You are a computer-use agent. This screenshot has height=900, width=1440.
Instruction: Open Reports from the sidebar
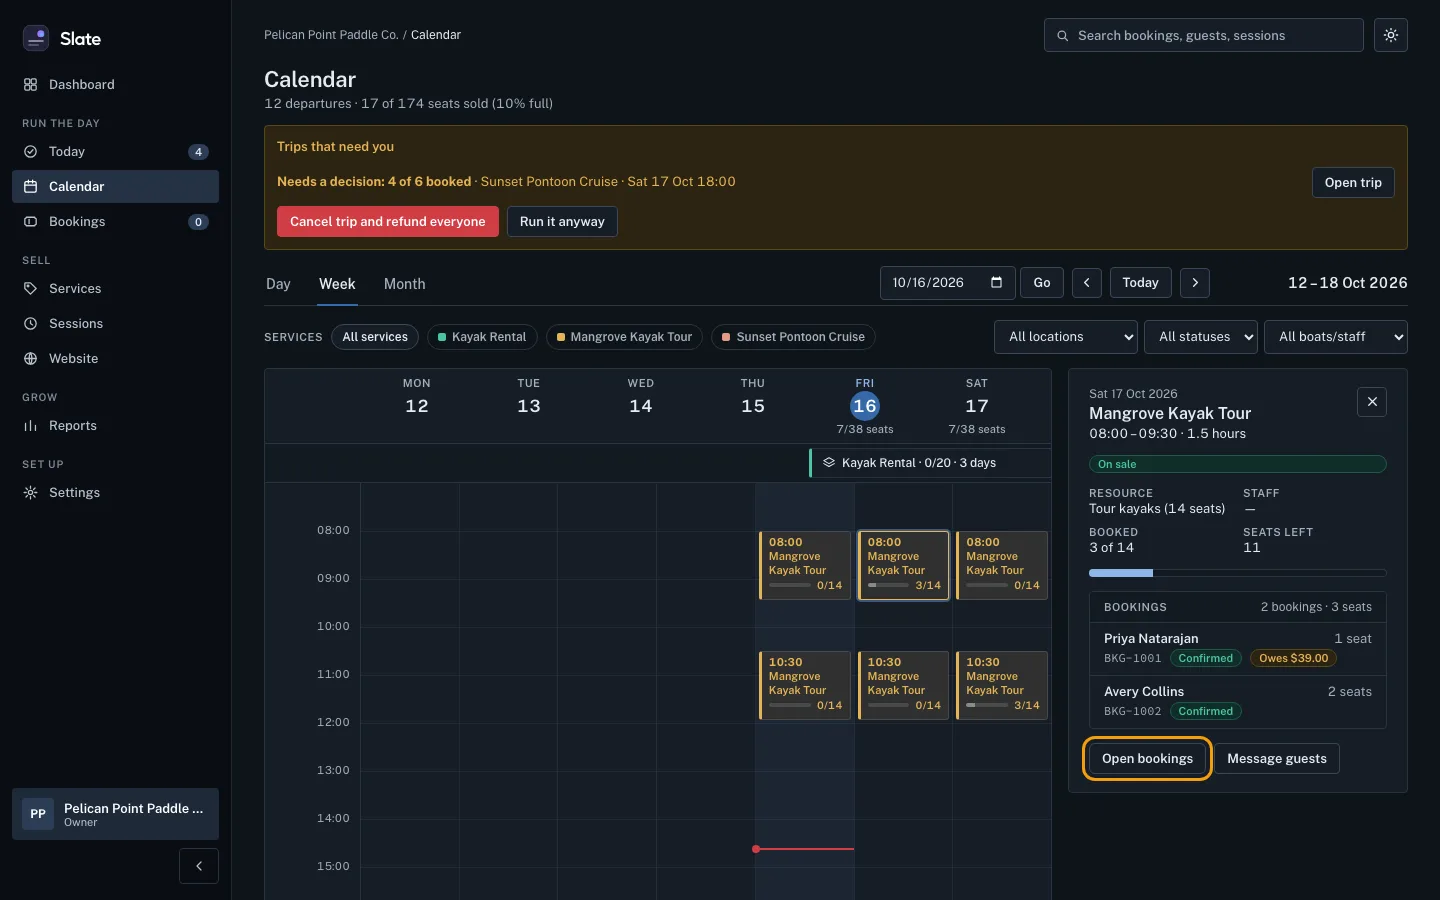(x=115, y=426)
